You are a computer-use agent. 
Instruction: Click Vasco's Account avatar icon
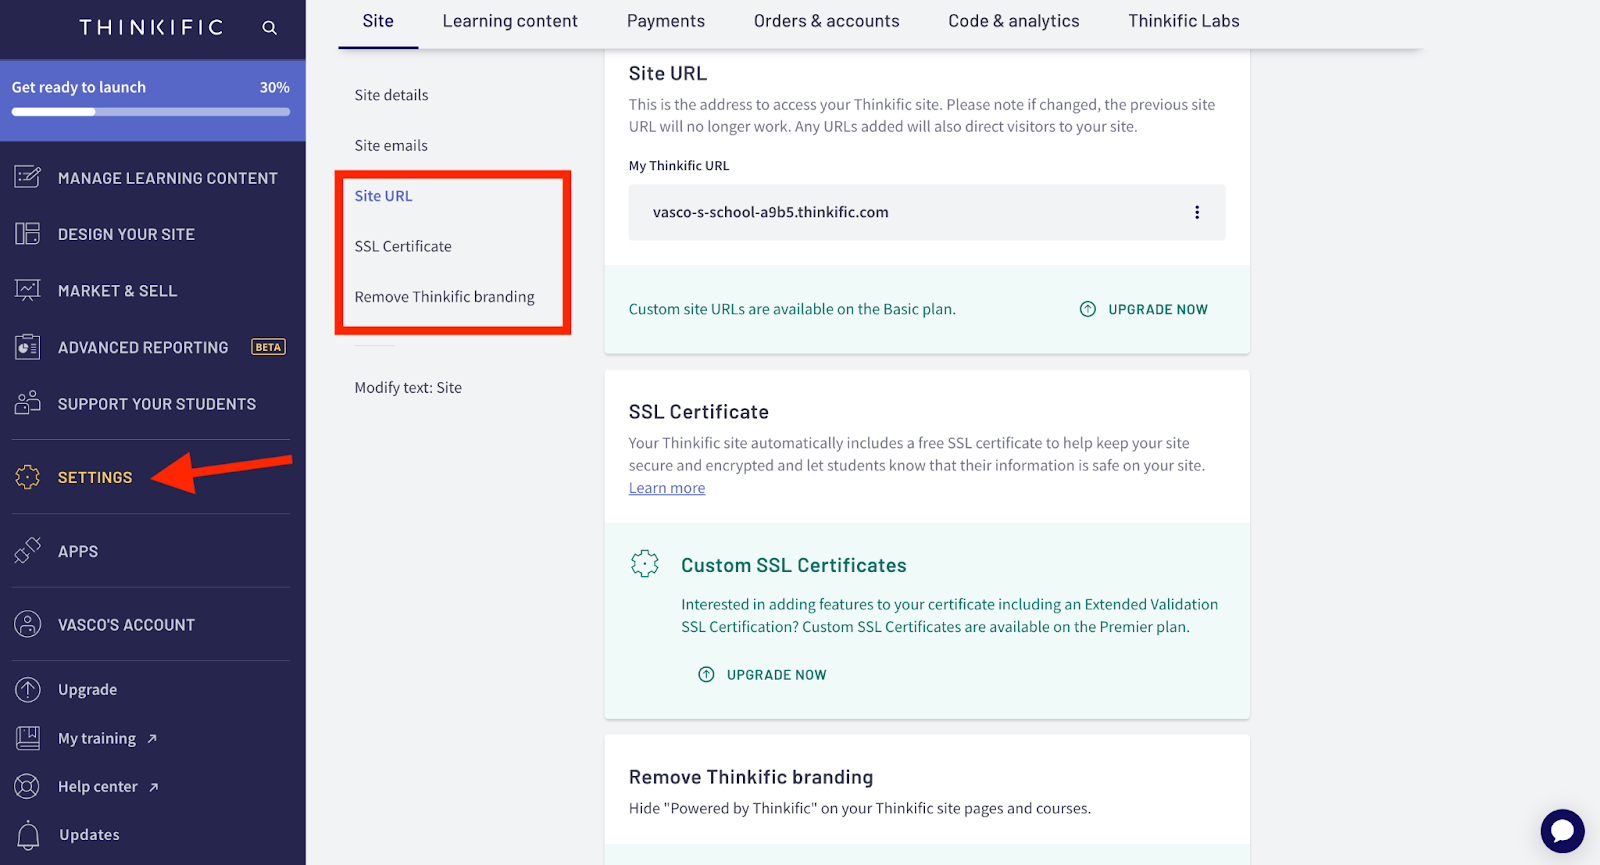point(28,624)
